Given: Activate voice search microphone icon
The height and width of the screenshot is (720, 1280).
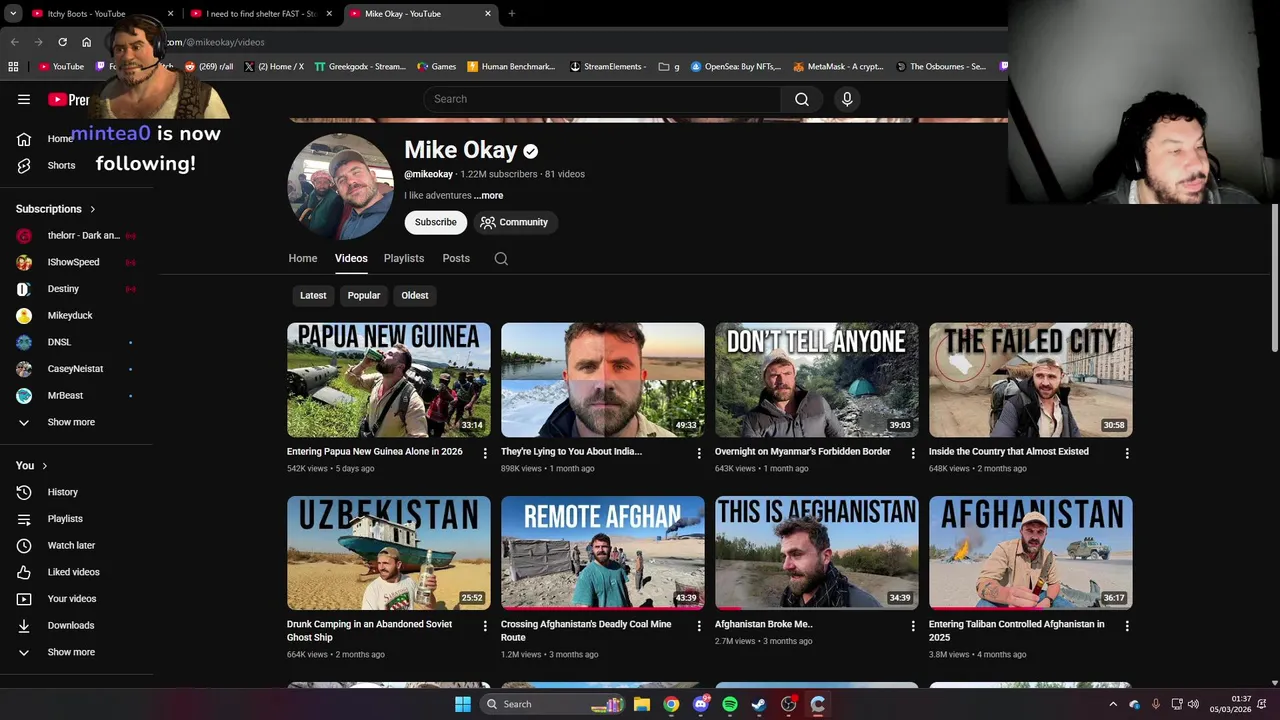Looking at the screenshot, I should (847, 99).
